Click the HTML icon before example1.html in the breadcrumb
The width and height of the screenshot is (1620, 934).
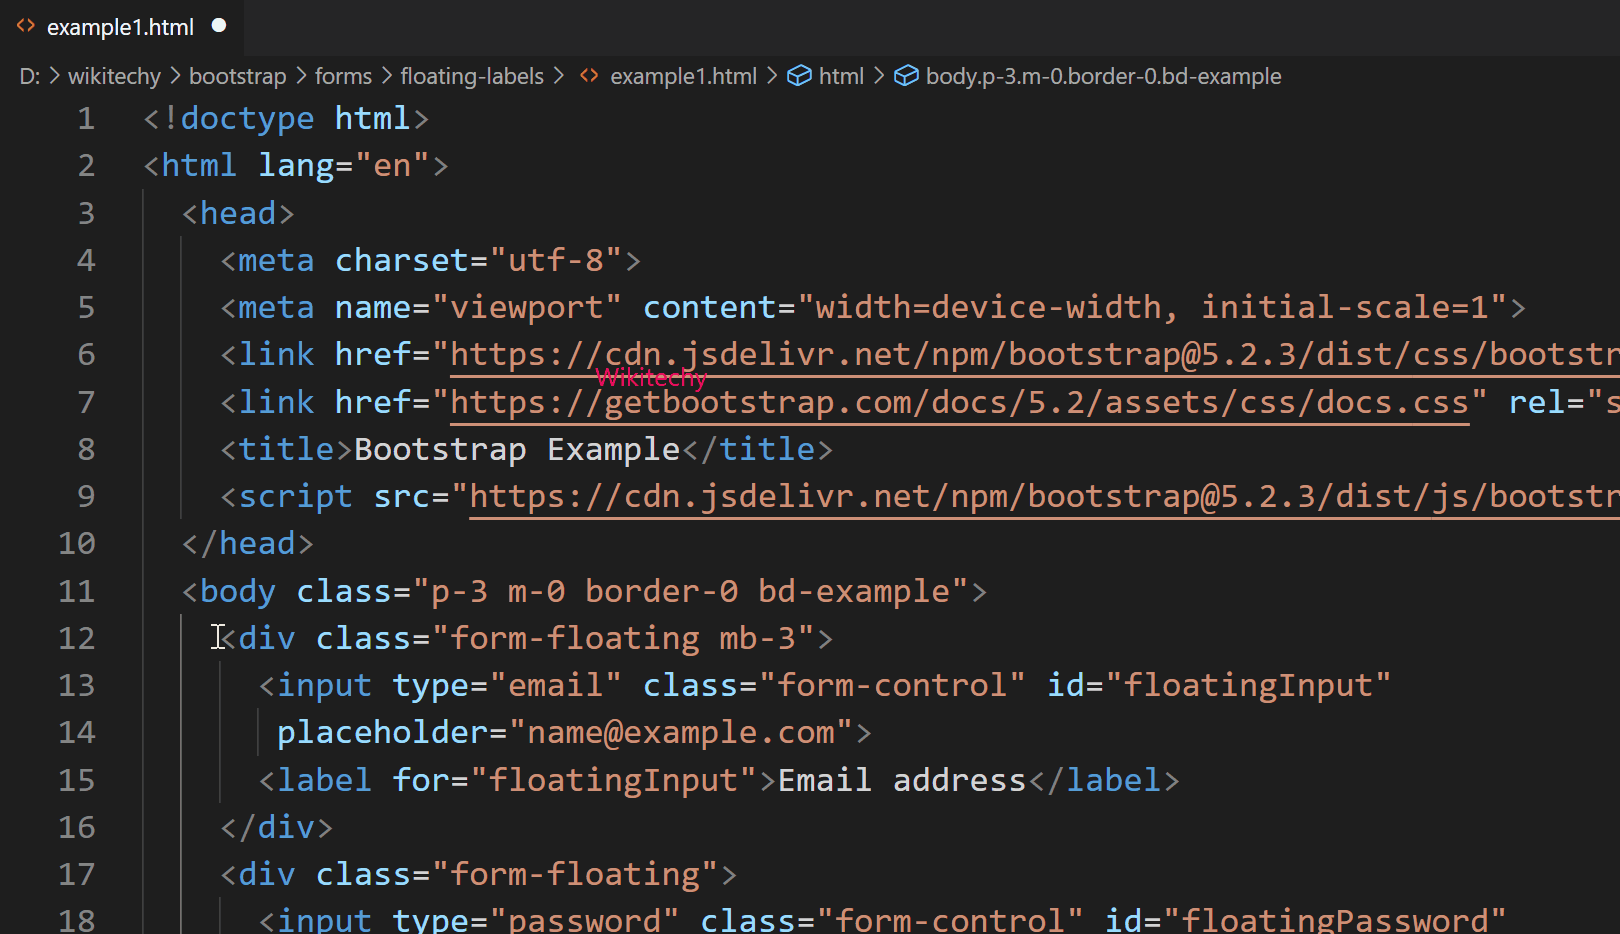point(588,75)
